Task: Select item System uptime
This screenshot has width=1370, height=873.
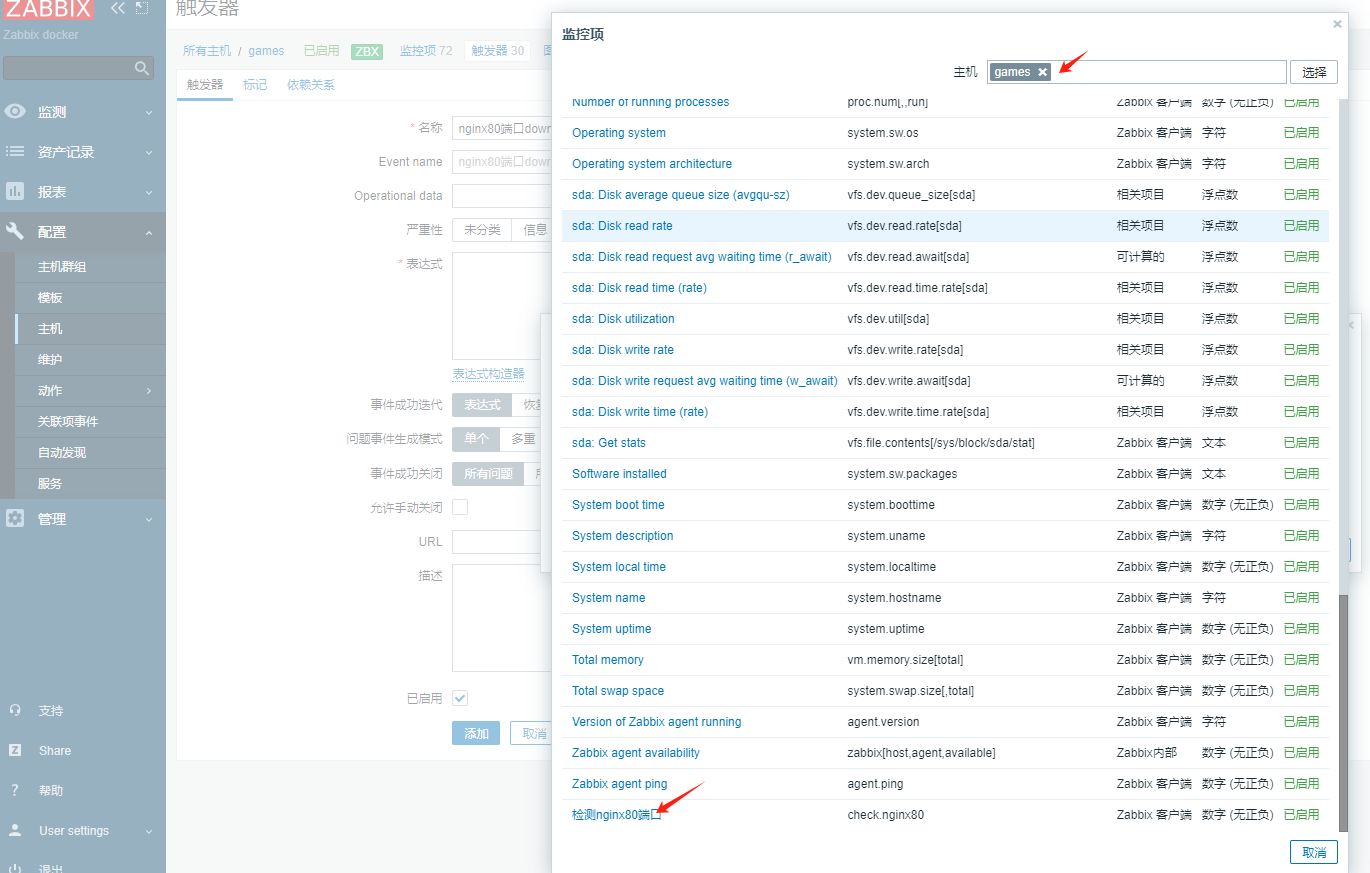Action: point(611,629)
